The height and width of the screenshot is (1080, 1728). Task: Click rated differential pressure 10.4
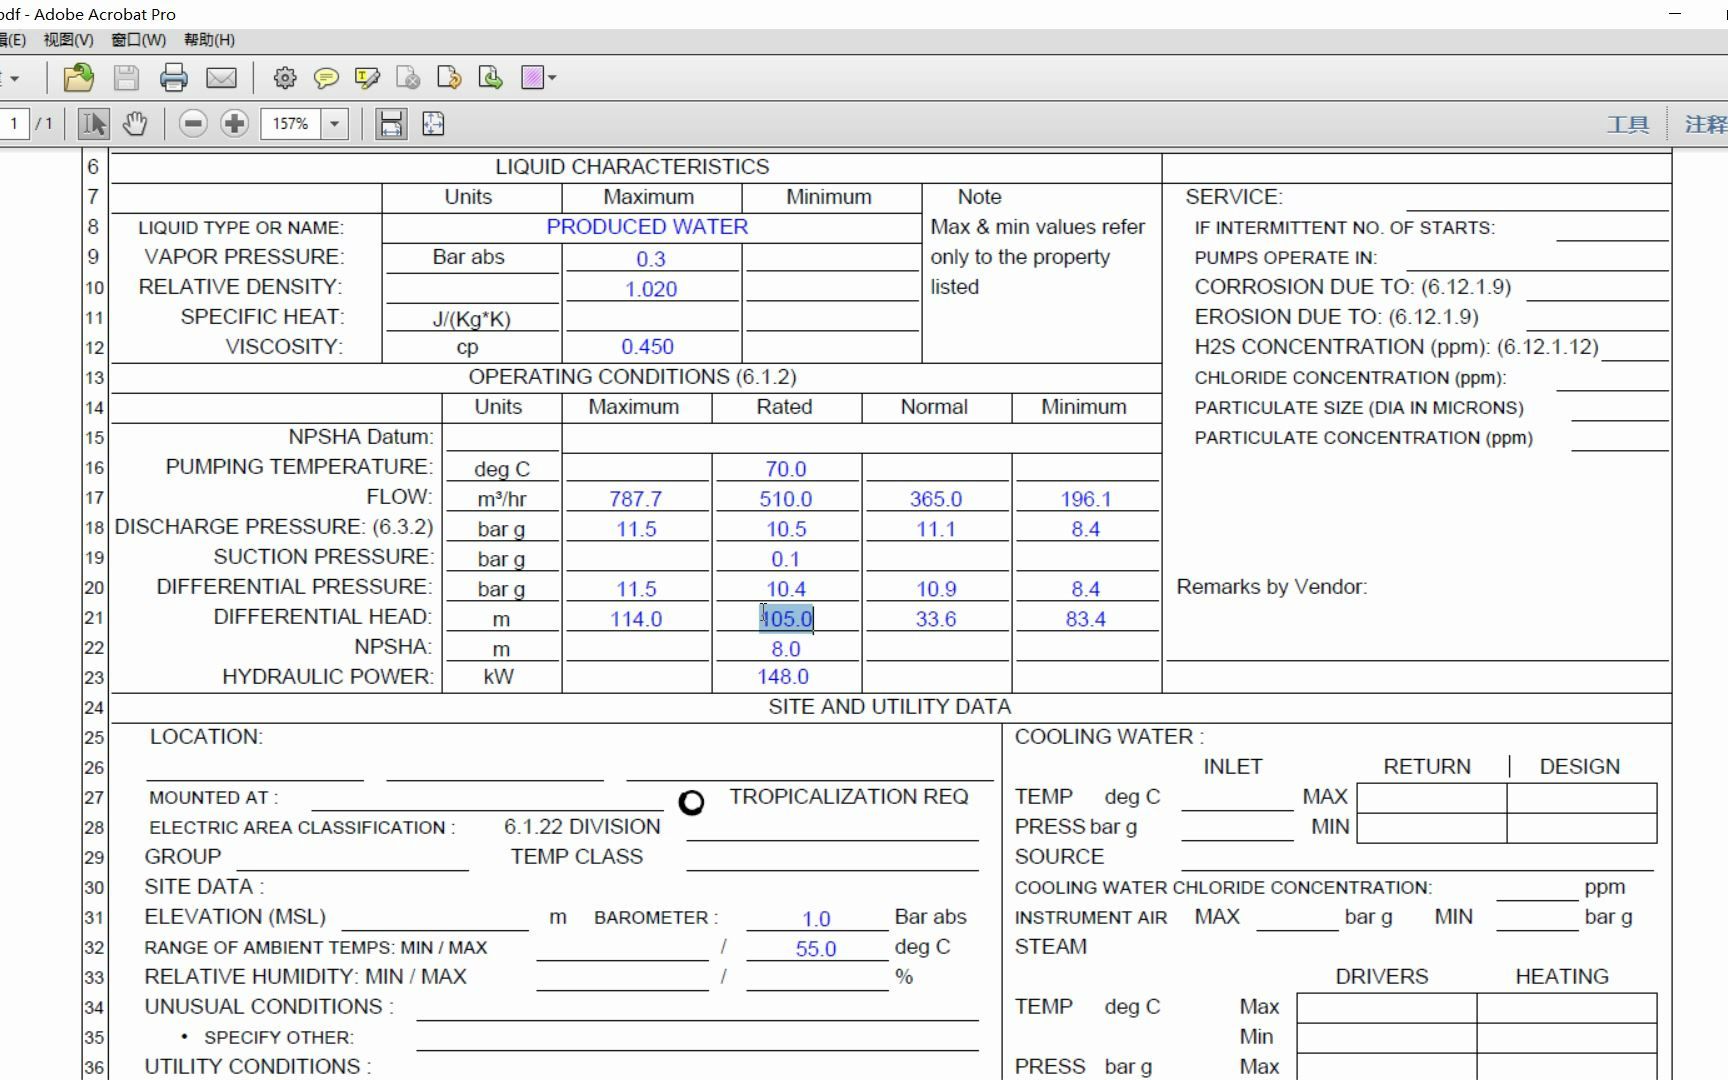pyautogui.click(x=786, y=589)
